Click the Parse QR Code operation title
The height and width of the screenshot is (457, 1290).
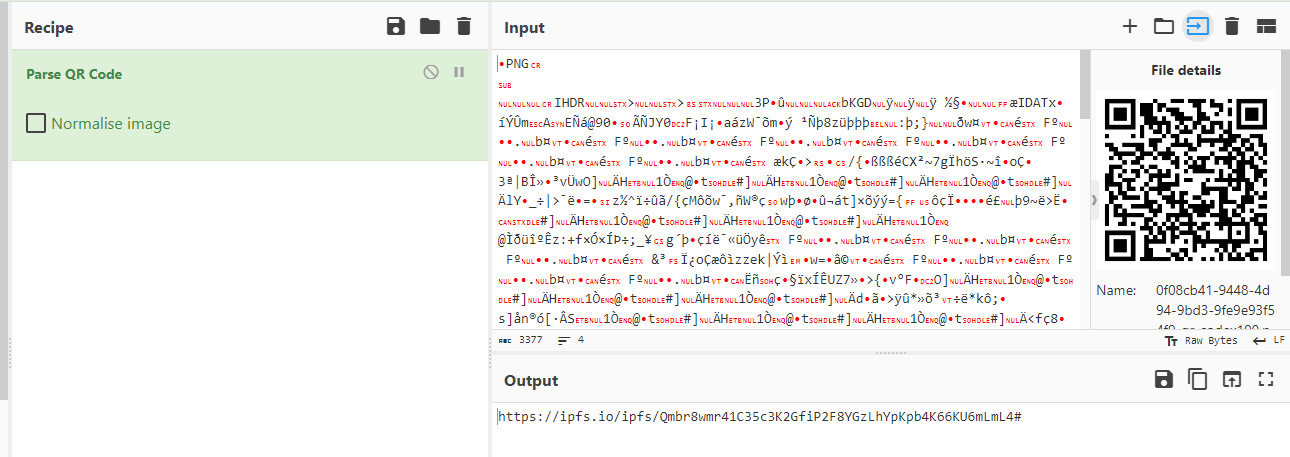(x=74, y=74)
